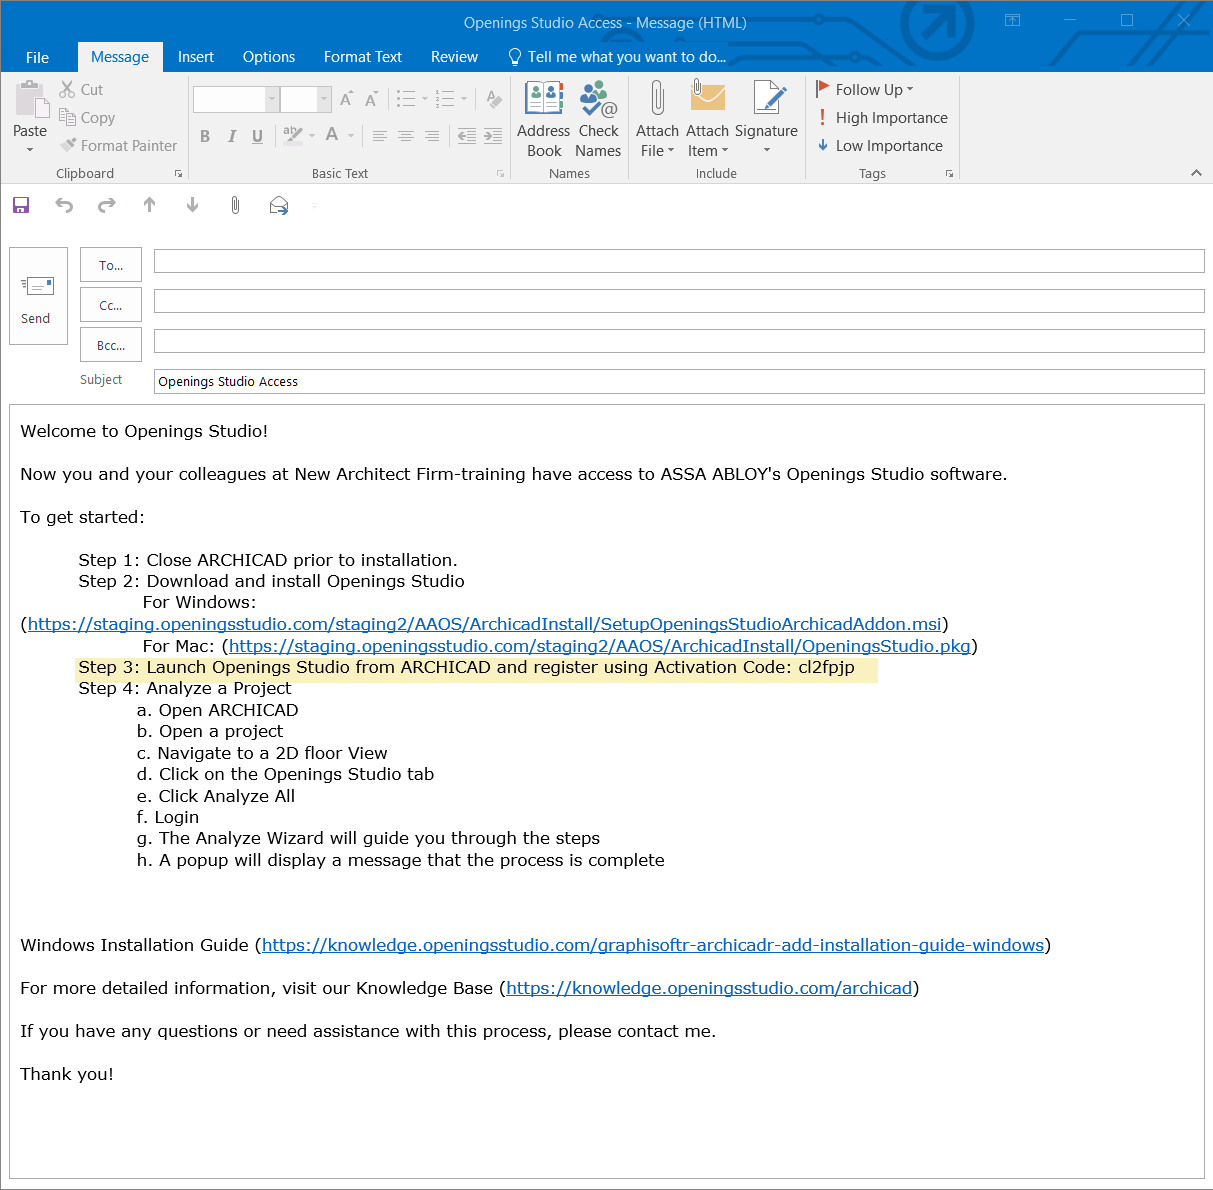Viewport: 1213px width, 1190px height.
Task: Click the Cc... recipient button
Action: [111, 305]
